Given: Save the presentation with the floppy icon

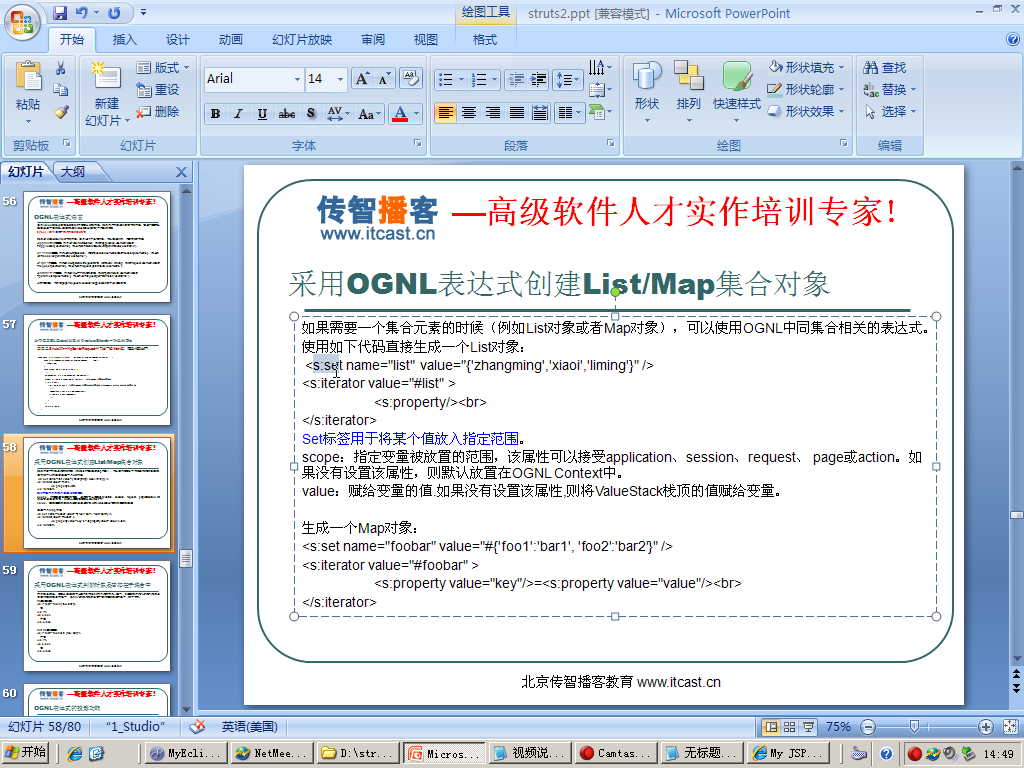Looking at the screenshot, I should (60, 12).
